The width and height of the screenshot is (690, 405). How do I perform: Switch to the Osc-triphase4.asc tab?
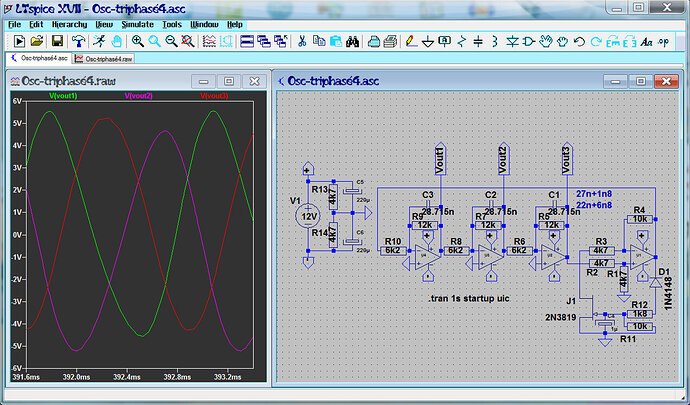pos(39,58)
